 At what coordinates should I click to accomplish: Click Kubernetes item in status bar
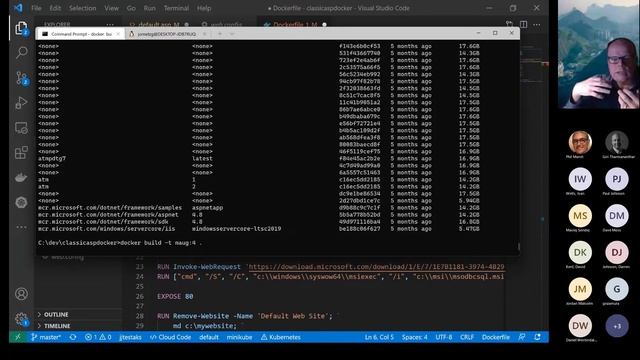pyautogui.click(x=281, y=337)
